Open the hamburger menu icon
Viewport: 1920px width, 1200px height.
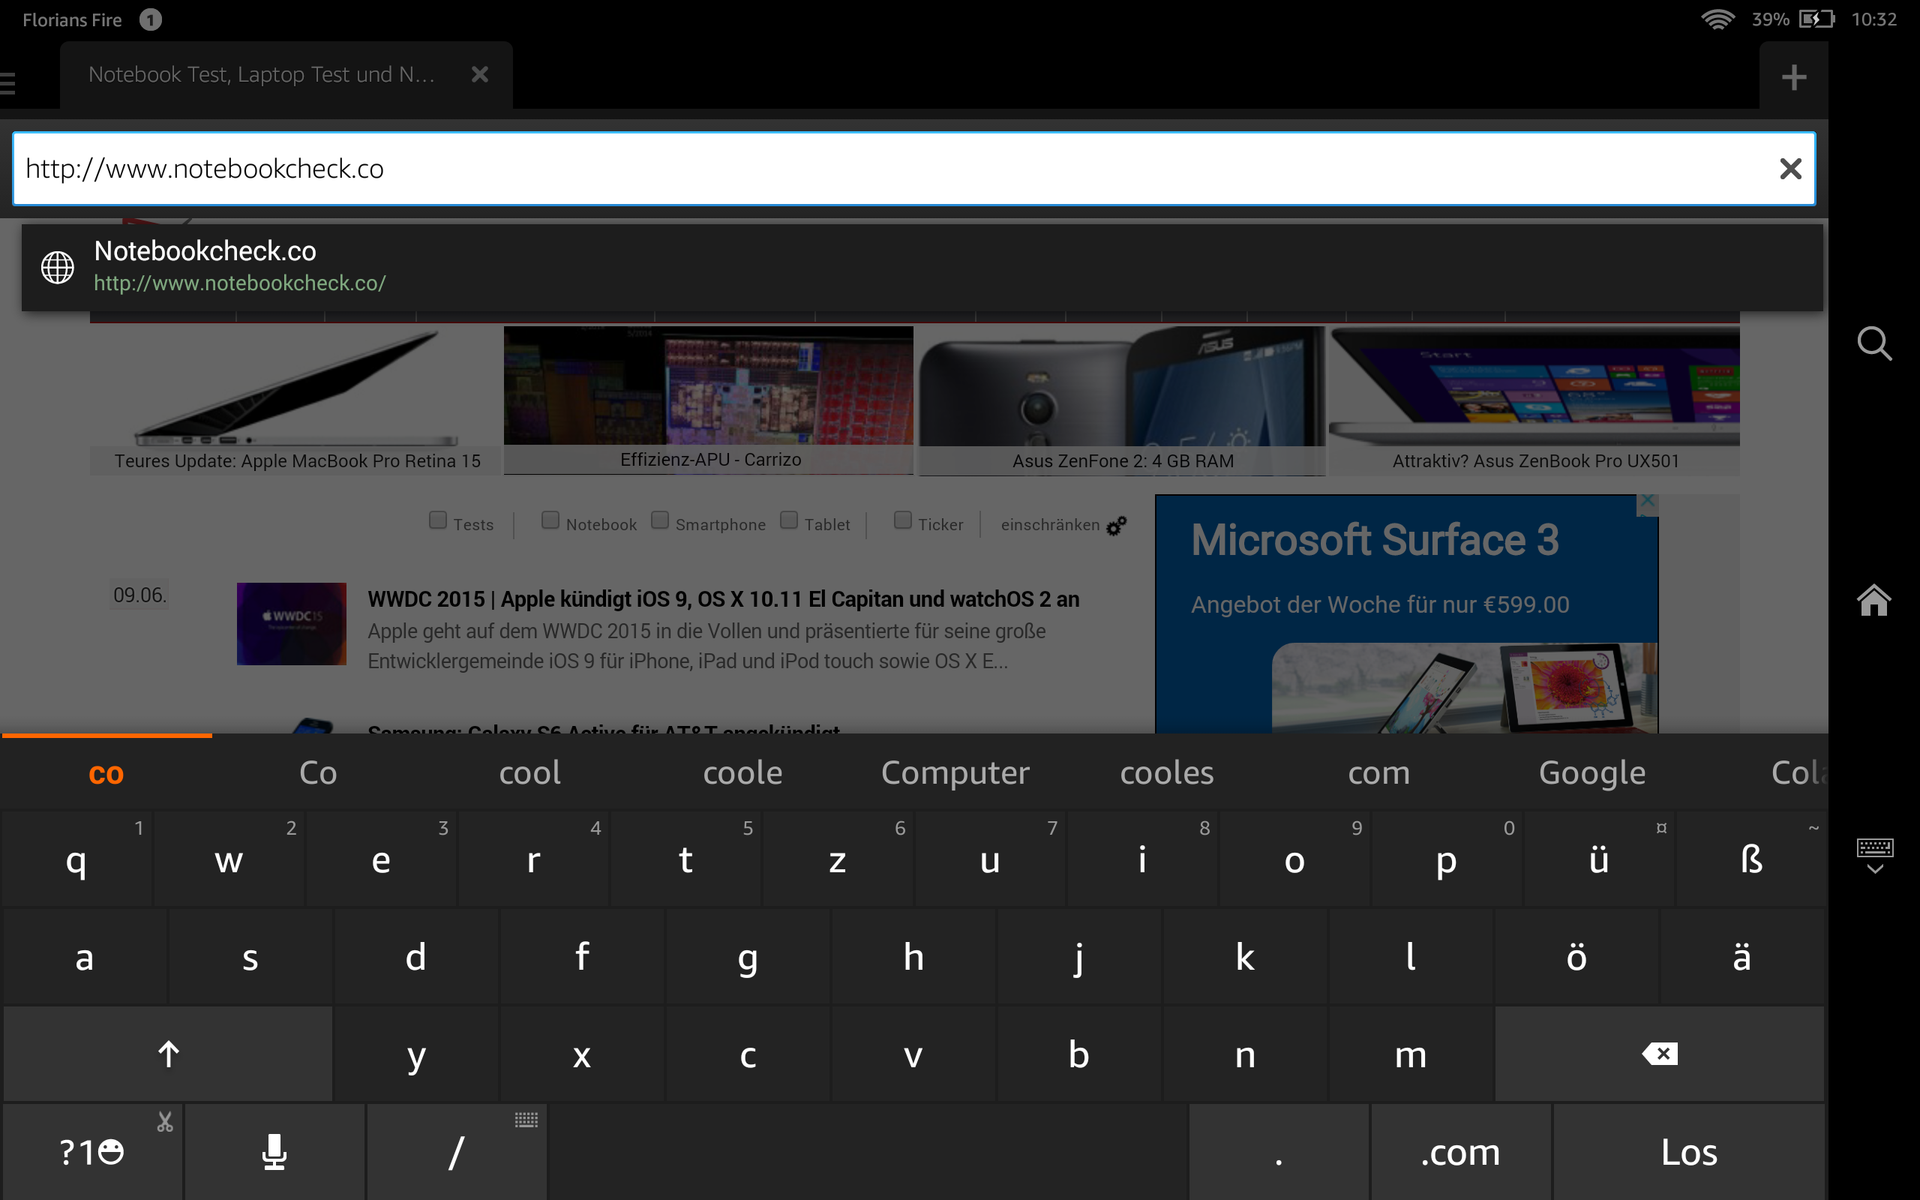(8, 82)
